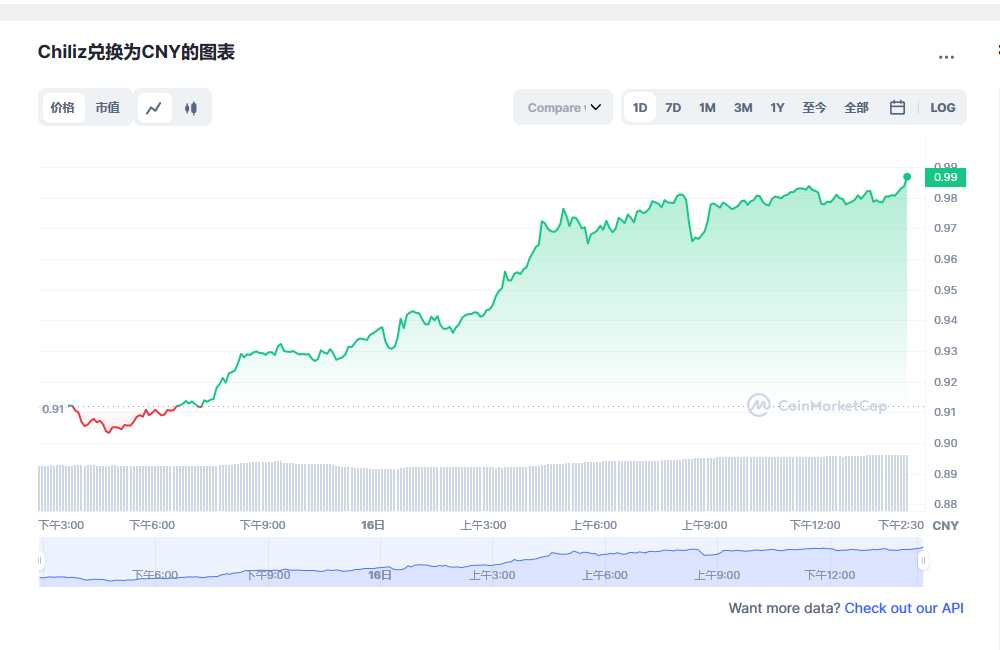Click the chart title Chiliz兑换为CNY的图表
Image resolution: width=1000 pixels, height=650 pixels.
point(136,52)
